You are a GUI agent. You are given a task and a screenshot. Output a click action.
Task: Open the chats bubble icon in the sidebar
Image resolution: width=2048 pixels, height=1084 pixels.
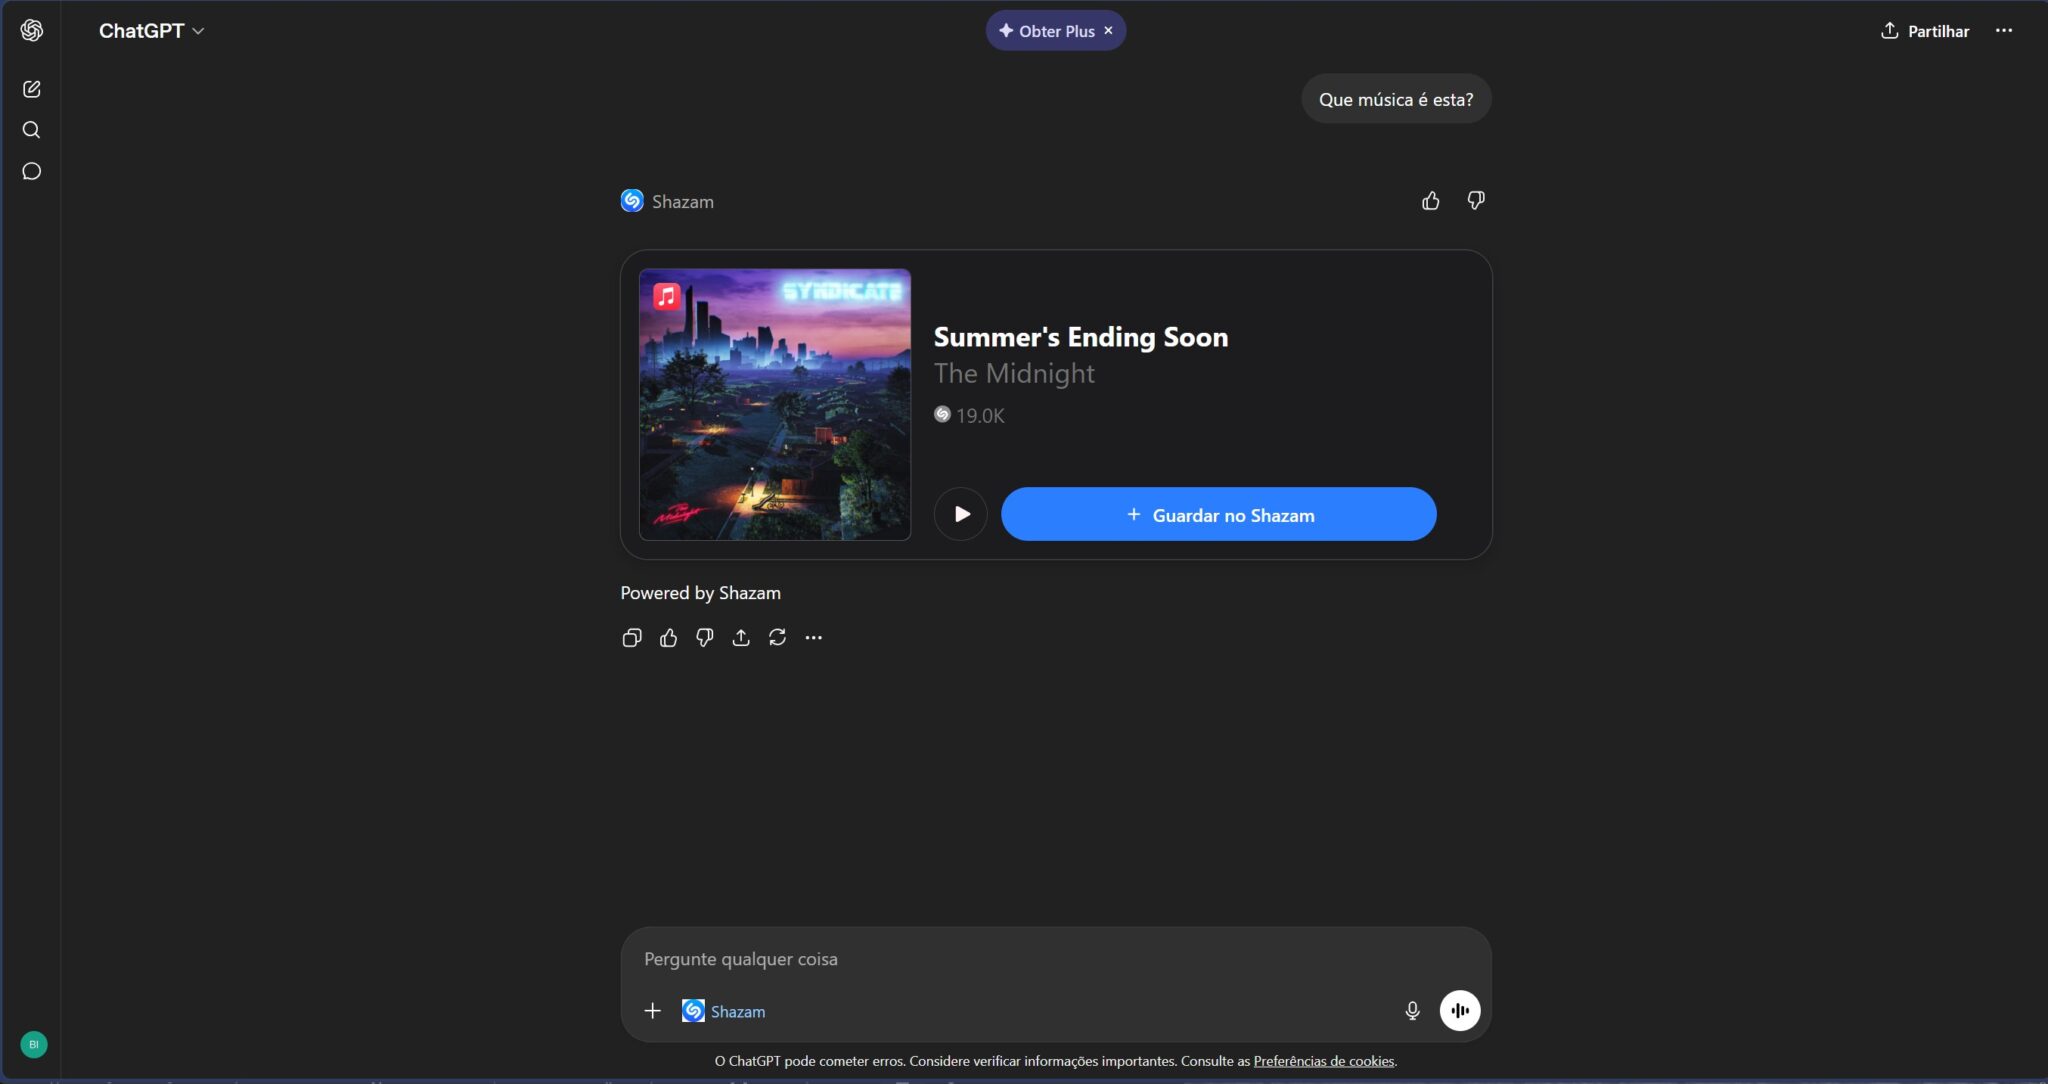[x=32, y=171]
